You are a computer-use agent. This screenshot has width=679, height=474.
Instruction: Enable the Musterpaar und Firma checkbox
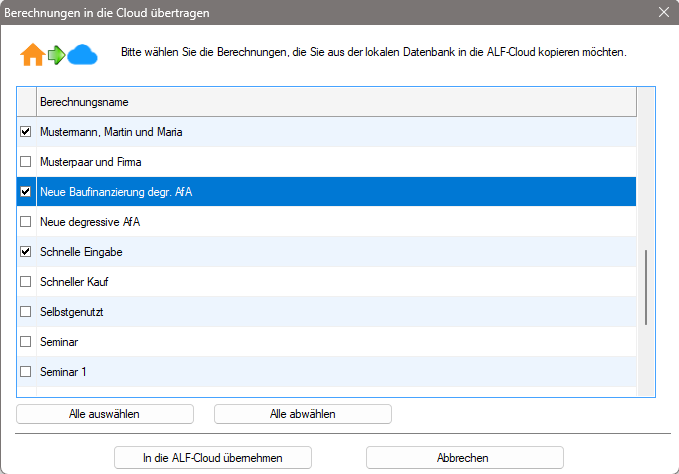pyautogui.click(x=26, y=162)
